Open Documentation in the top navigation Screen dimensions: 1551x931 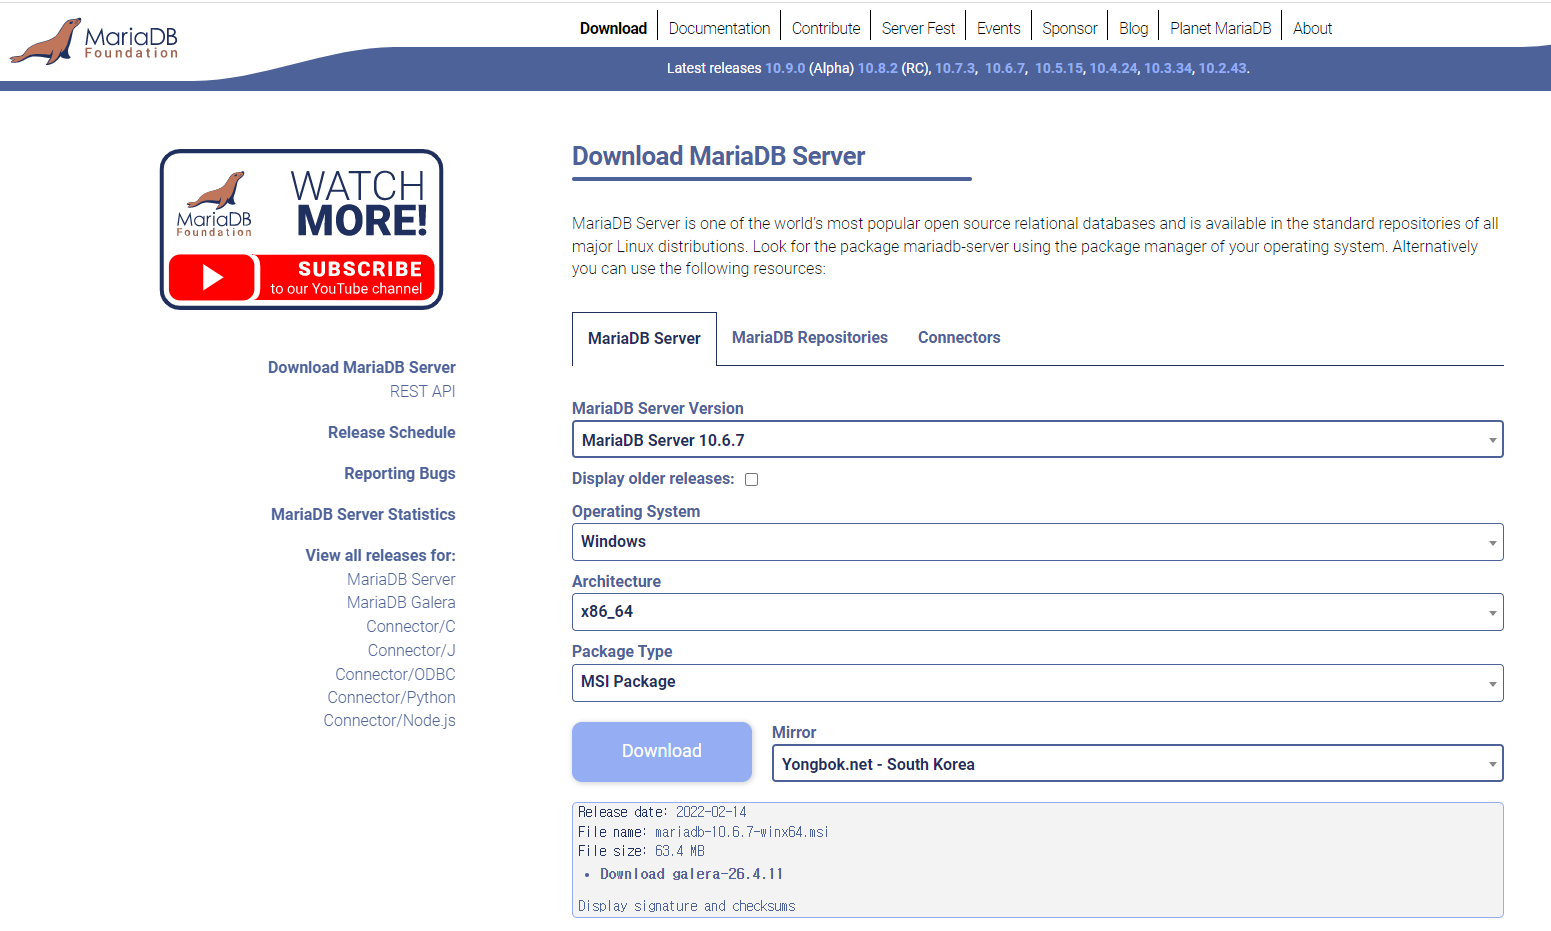(x=719, y=28)
